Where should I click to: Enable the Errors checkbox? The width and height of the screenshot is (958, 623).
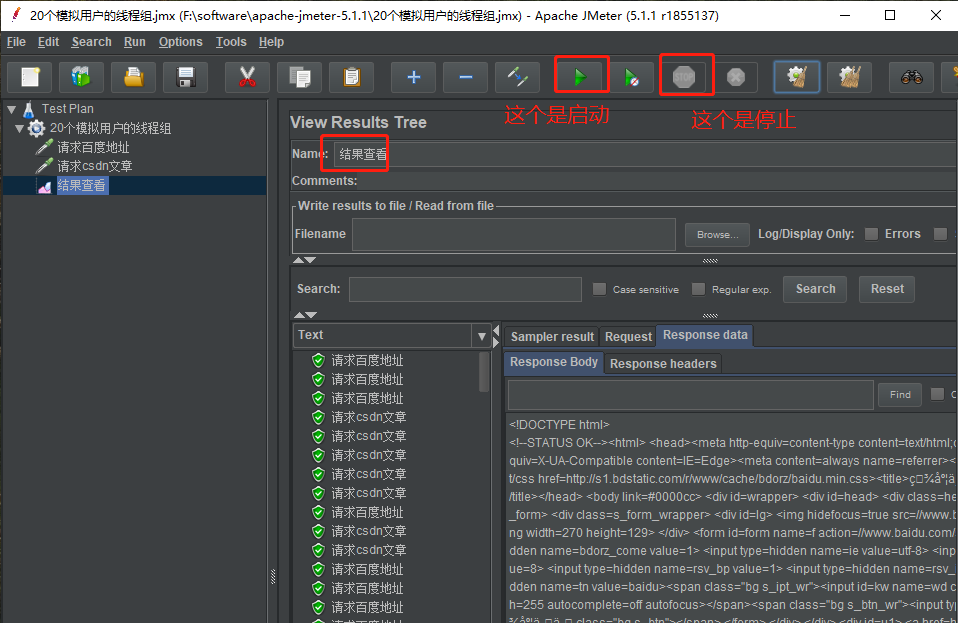pyautogui.click(x=872, y=234)
